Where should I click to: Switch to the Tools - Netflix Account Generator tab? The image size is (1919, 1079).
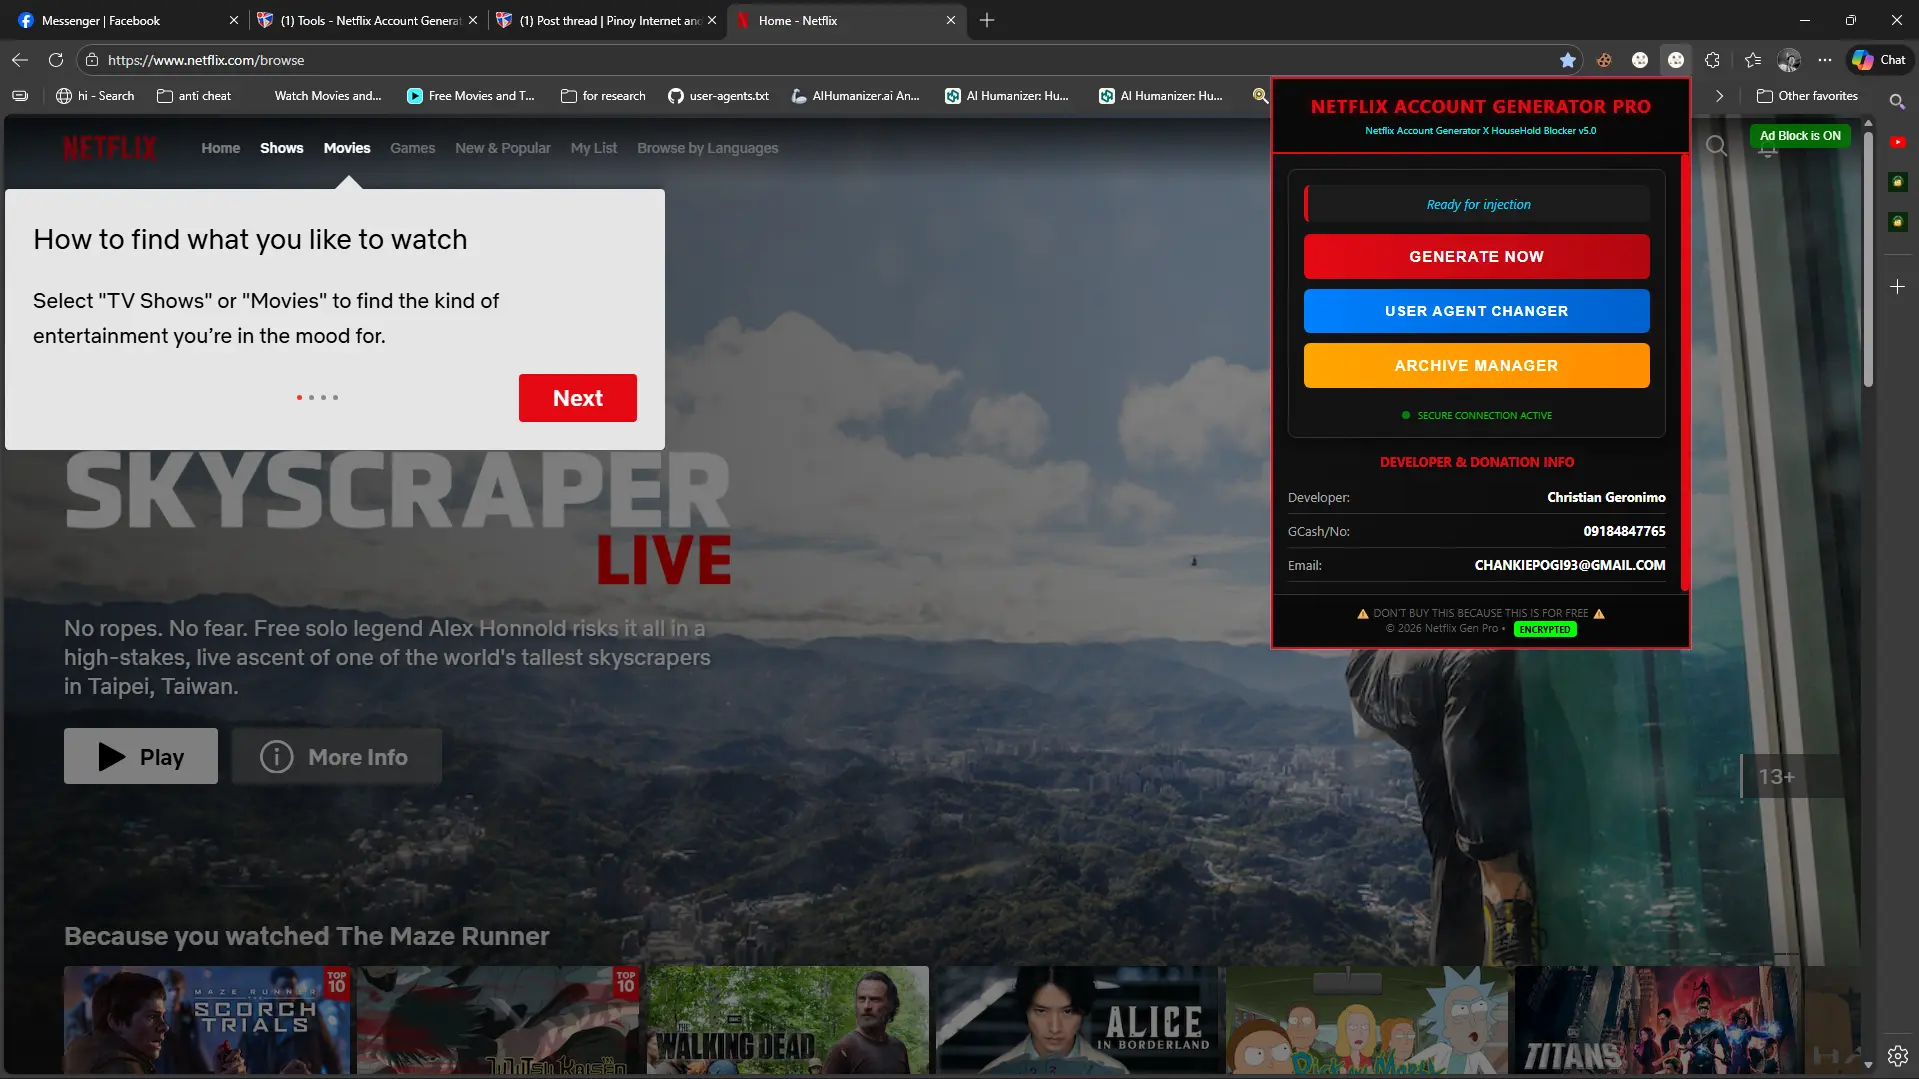(x=365, y=20)
